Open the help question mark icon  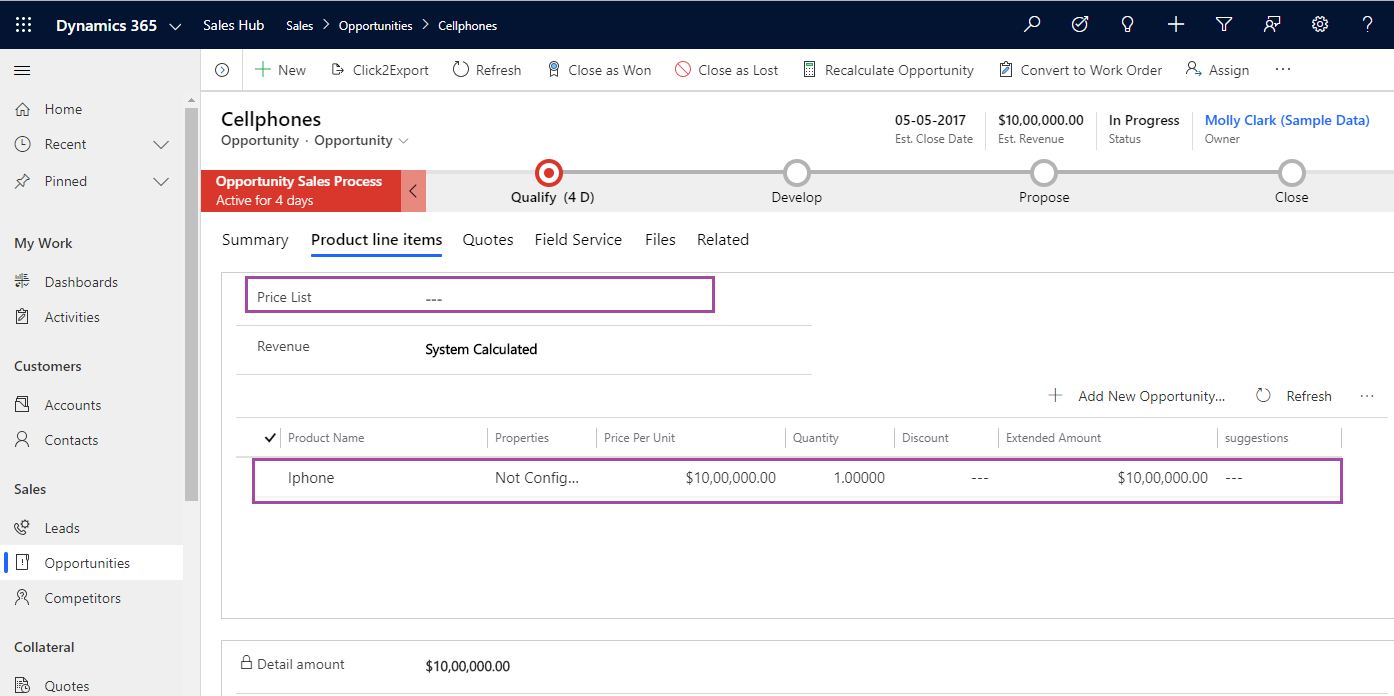1368,25
